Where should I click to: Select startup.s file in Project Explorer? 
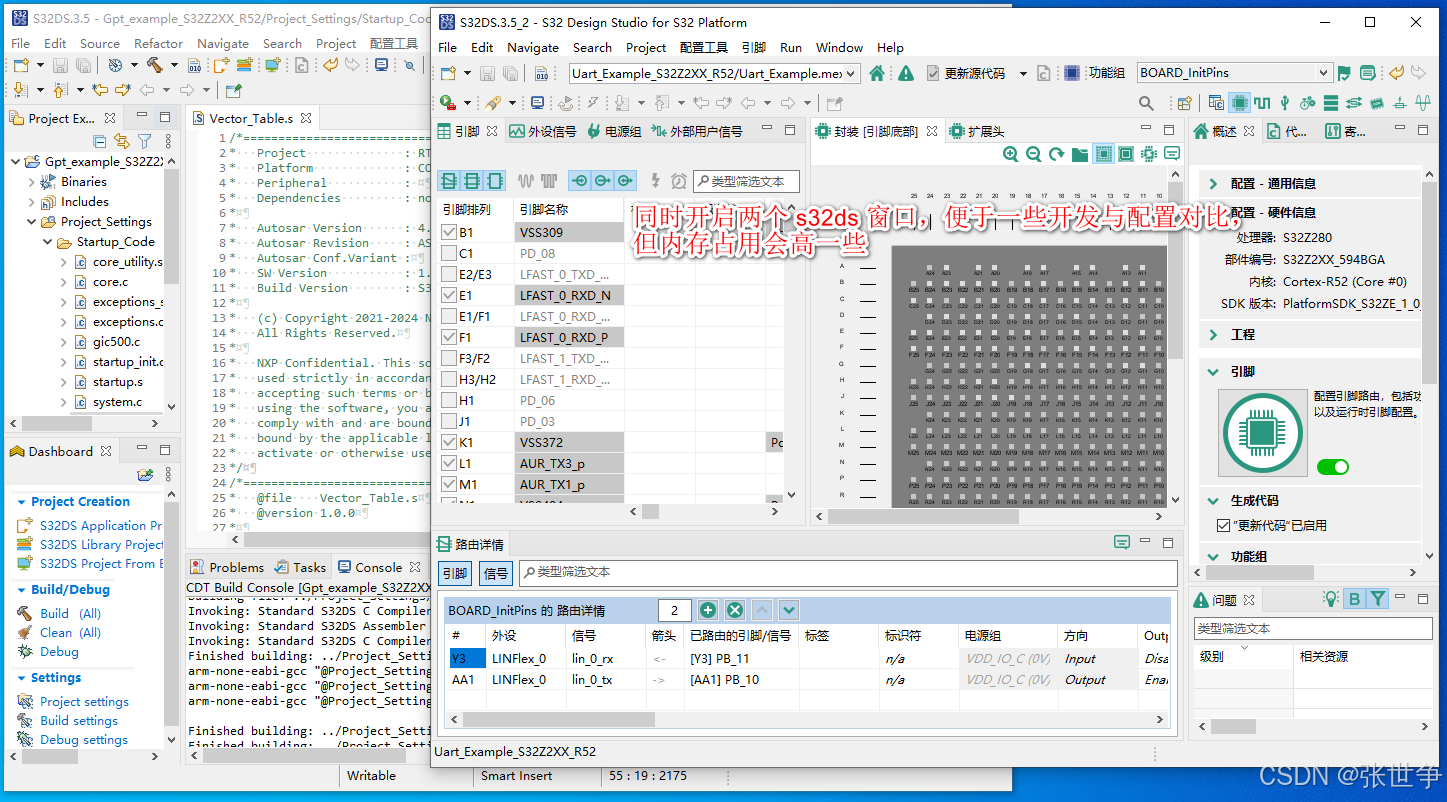[118, 382]
